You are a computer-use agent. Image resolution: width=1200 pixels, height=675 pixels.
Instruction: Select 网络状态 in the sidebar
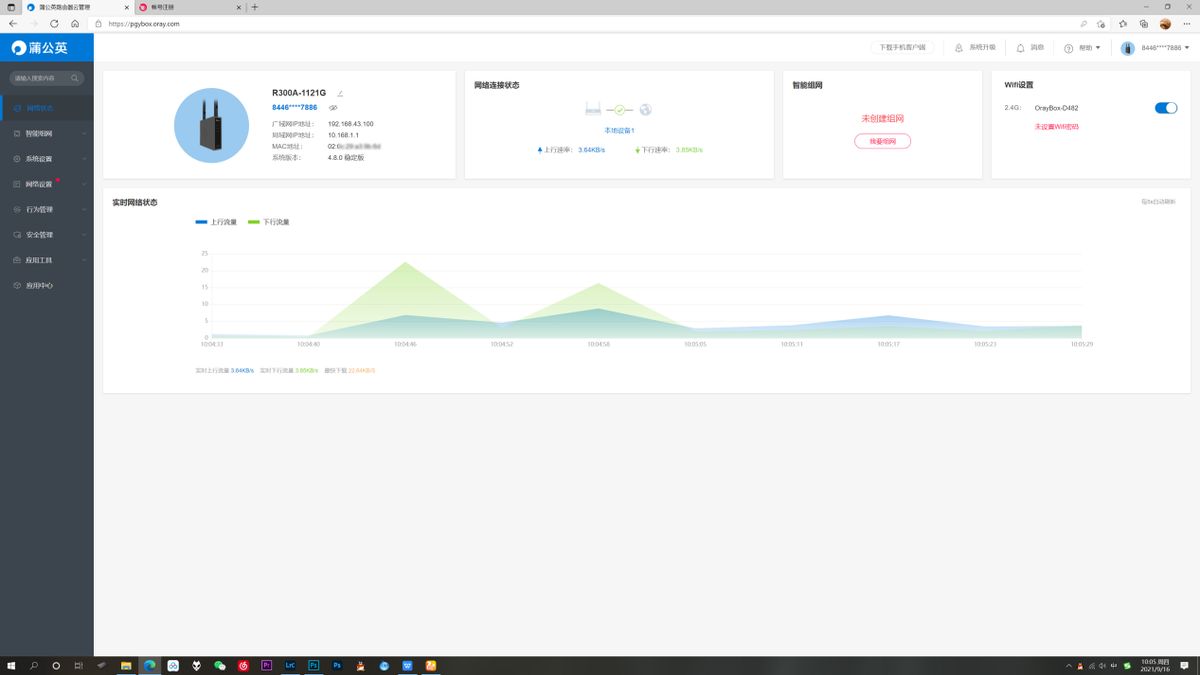pos(46,108)
